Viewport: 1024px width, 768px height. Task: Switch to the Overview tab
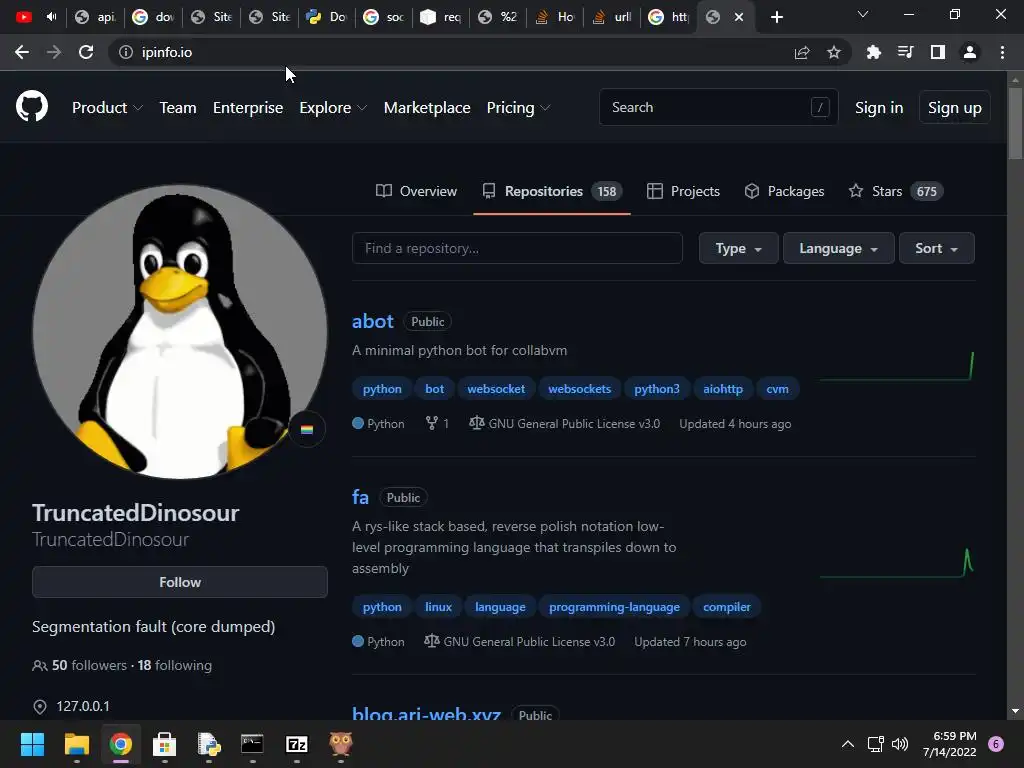[417, 191]
